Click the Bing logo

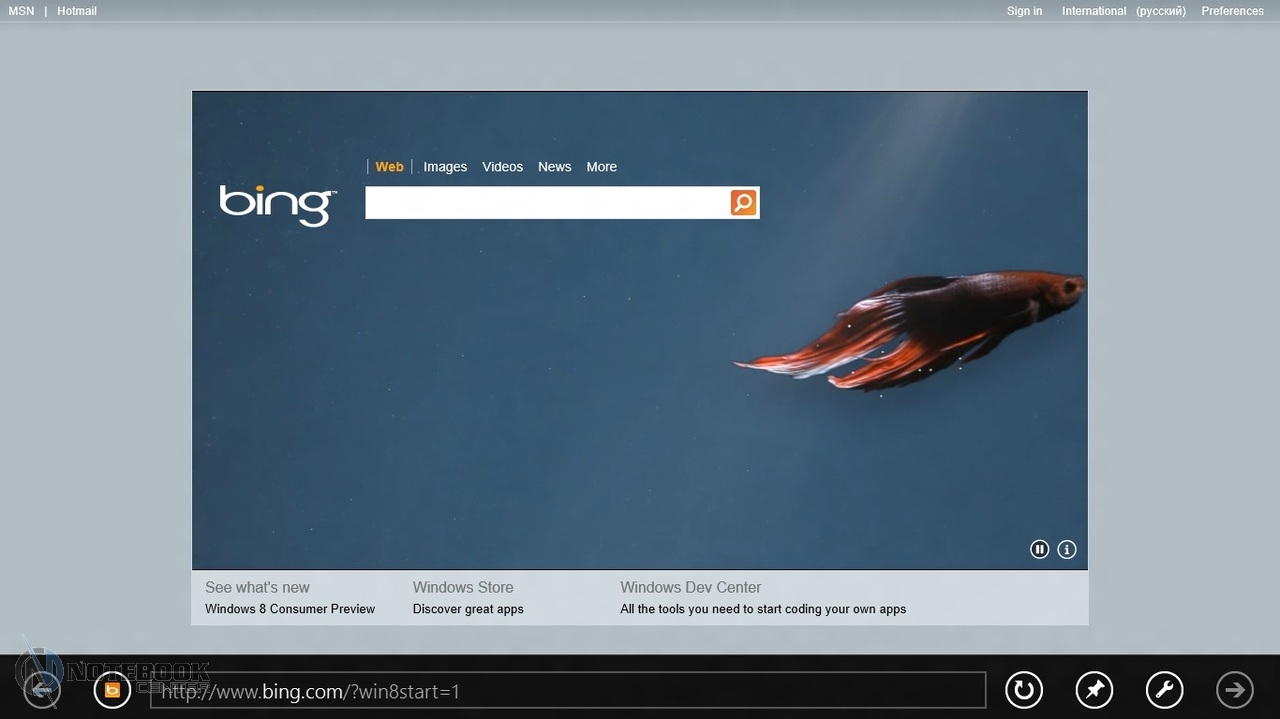[x=277, y=204]
